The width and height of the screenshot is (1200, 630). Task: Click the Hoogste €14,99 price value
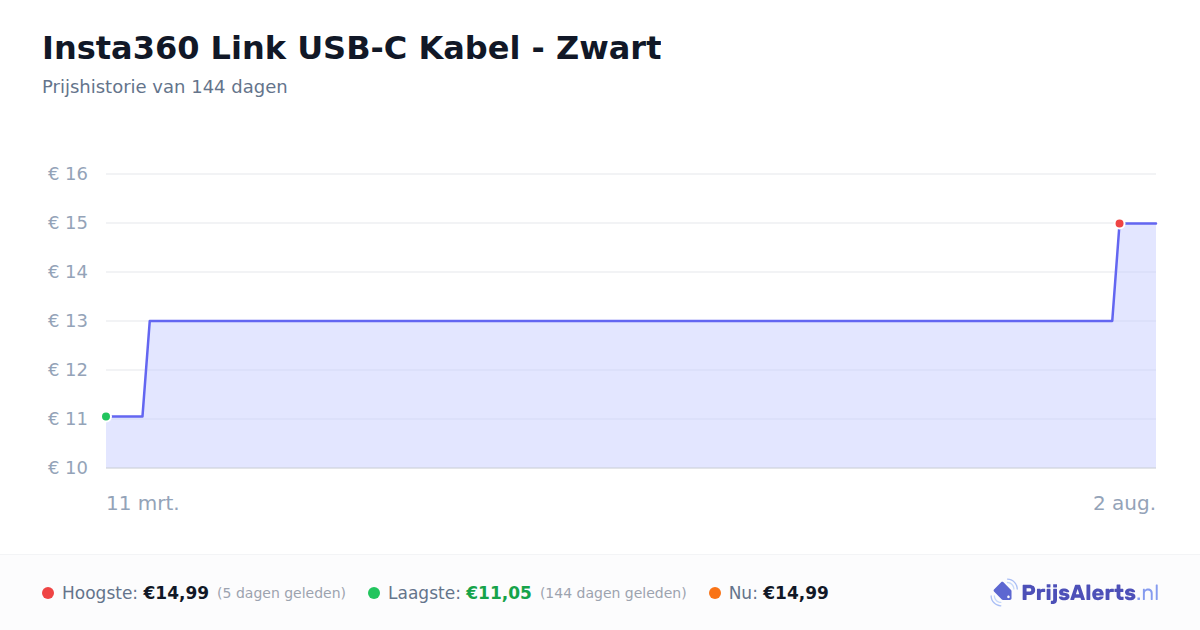[176, 593]
